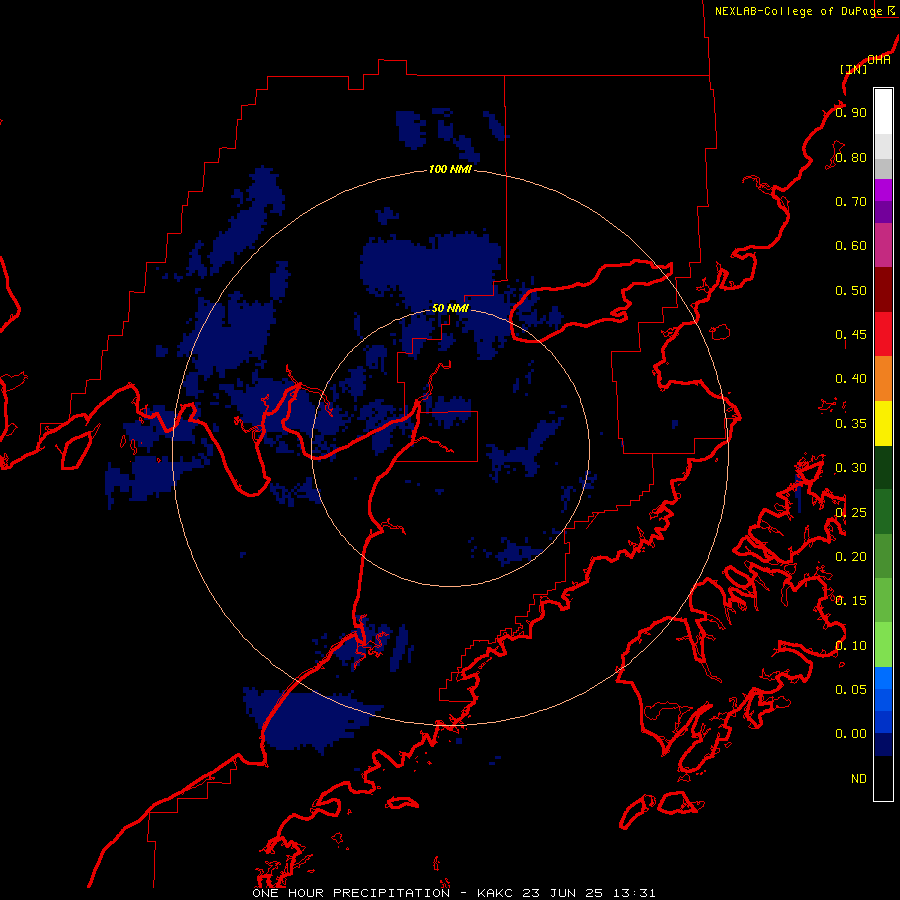Click the [IN] units label
Screen dimensions: 900x900
(x=853, y=69)
